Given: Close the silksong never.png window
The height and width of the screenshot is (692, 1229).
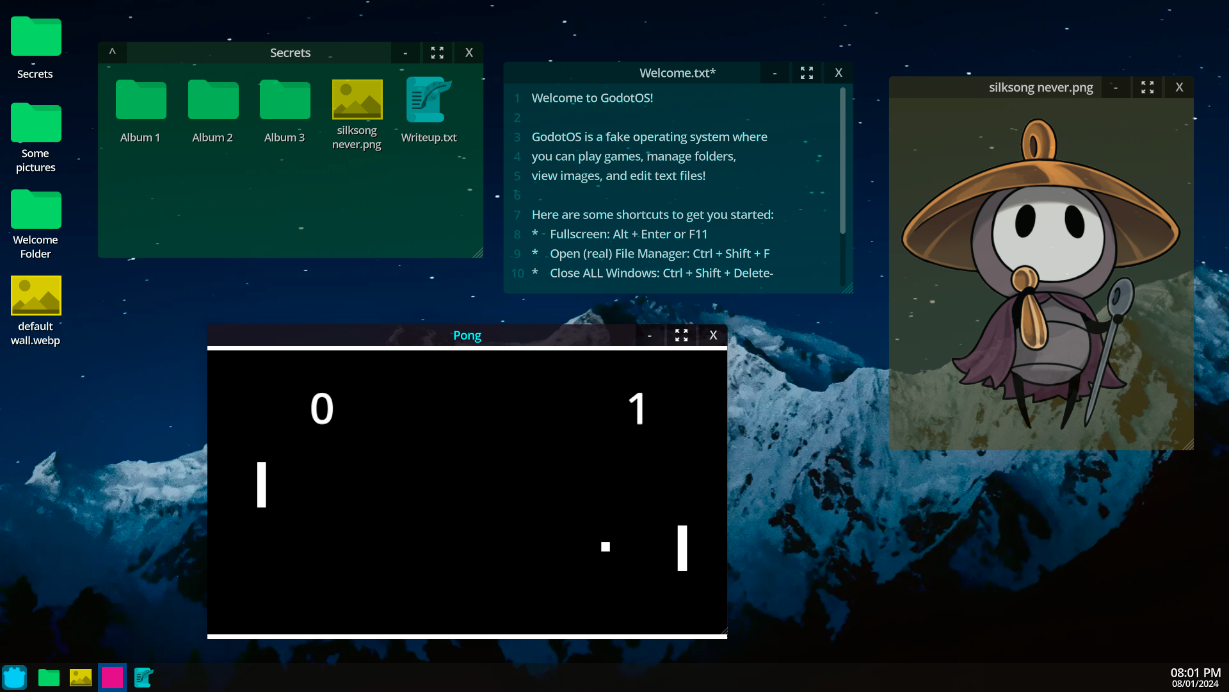Looking at the screenshot, I should [x=1179, y=87].
